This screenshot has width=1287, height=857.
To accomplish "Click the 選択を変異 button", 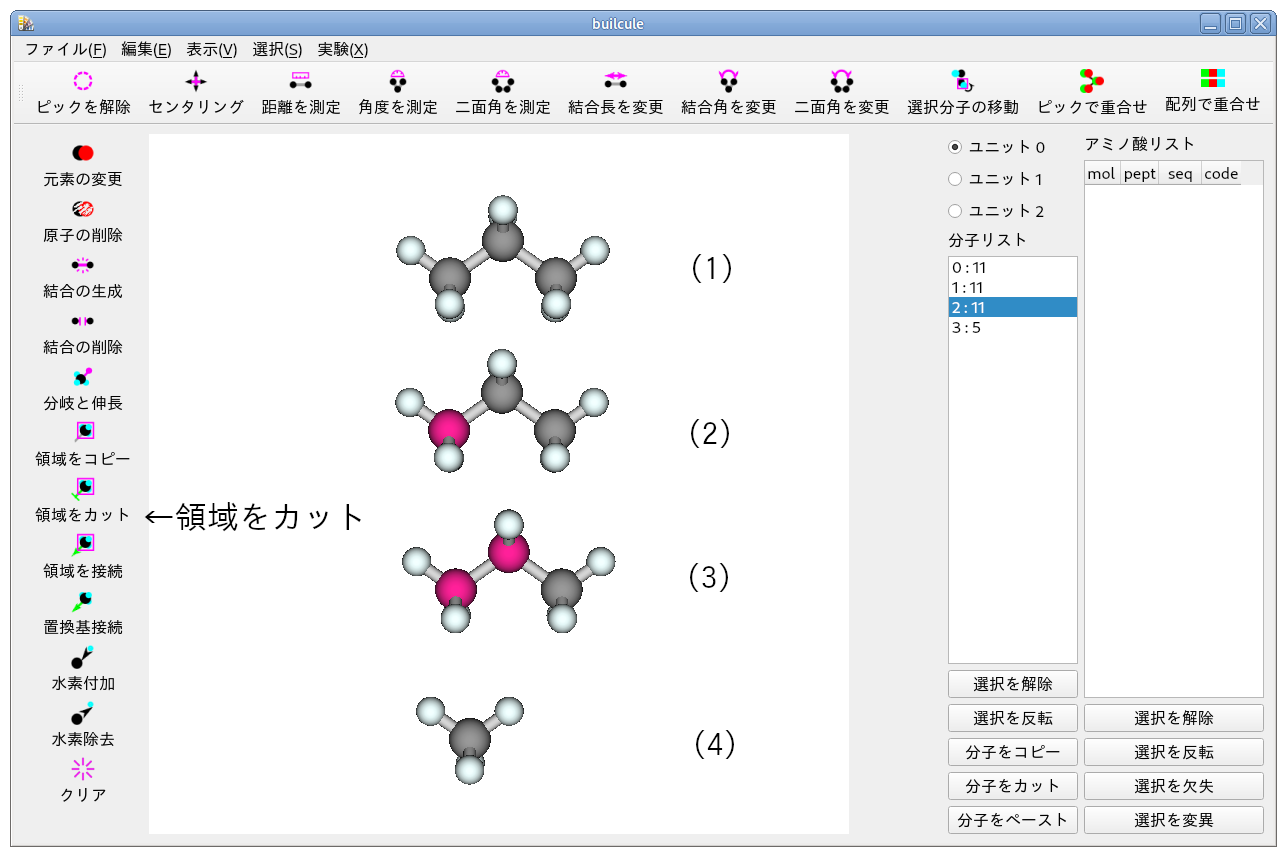I will (x=1173, y=820).
